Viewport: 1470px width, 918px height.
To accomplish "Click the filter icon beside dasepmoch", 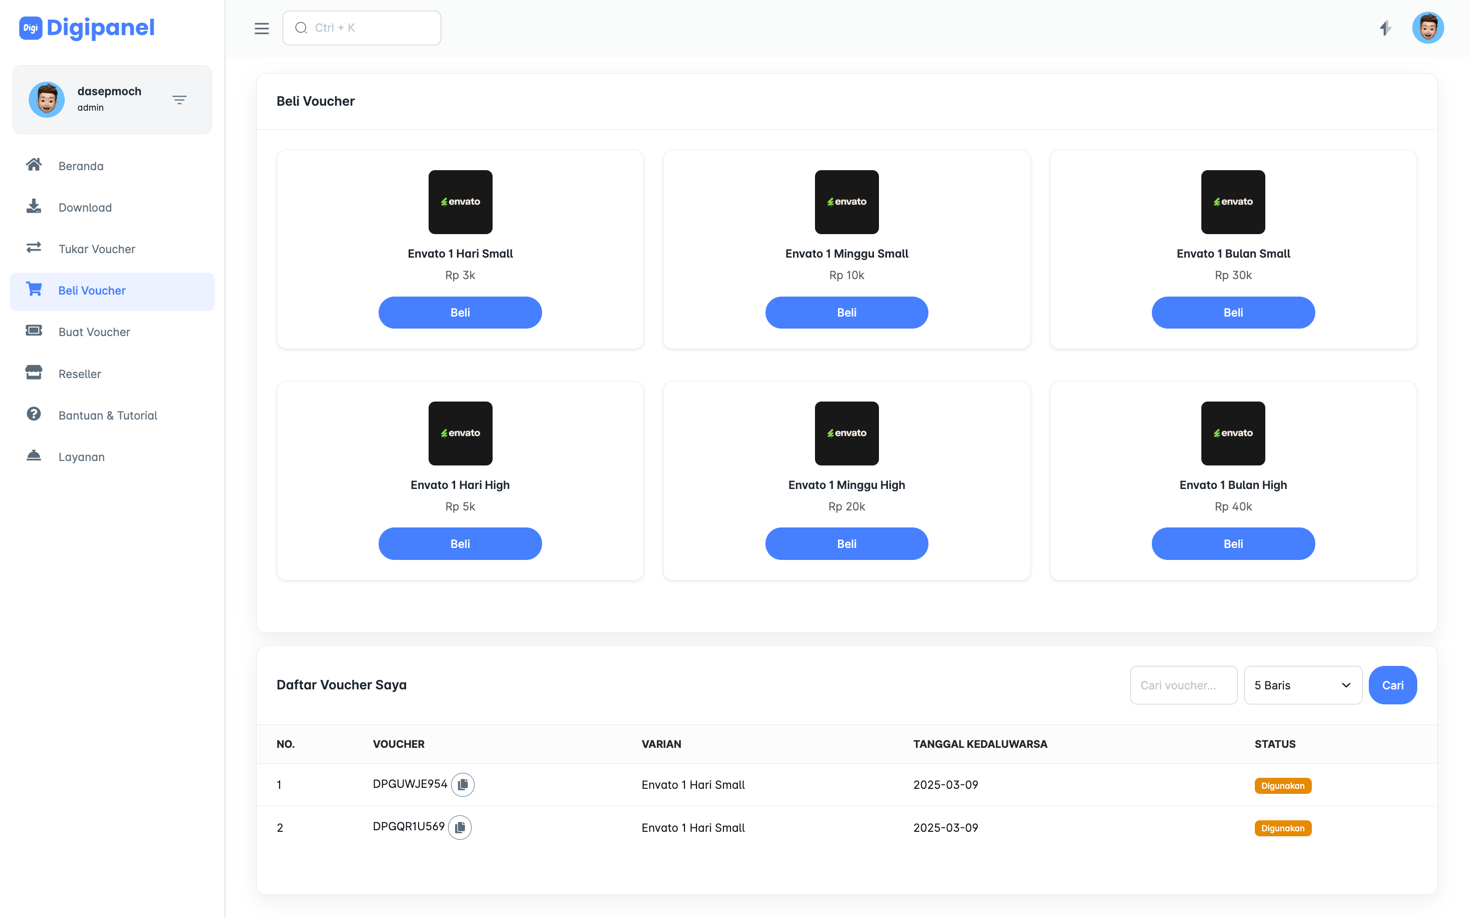I will pos(179,99).
